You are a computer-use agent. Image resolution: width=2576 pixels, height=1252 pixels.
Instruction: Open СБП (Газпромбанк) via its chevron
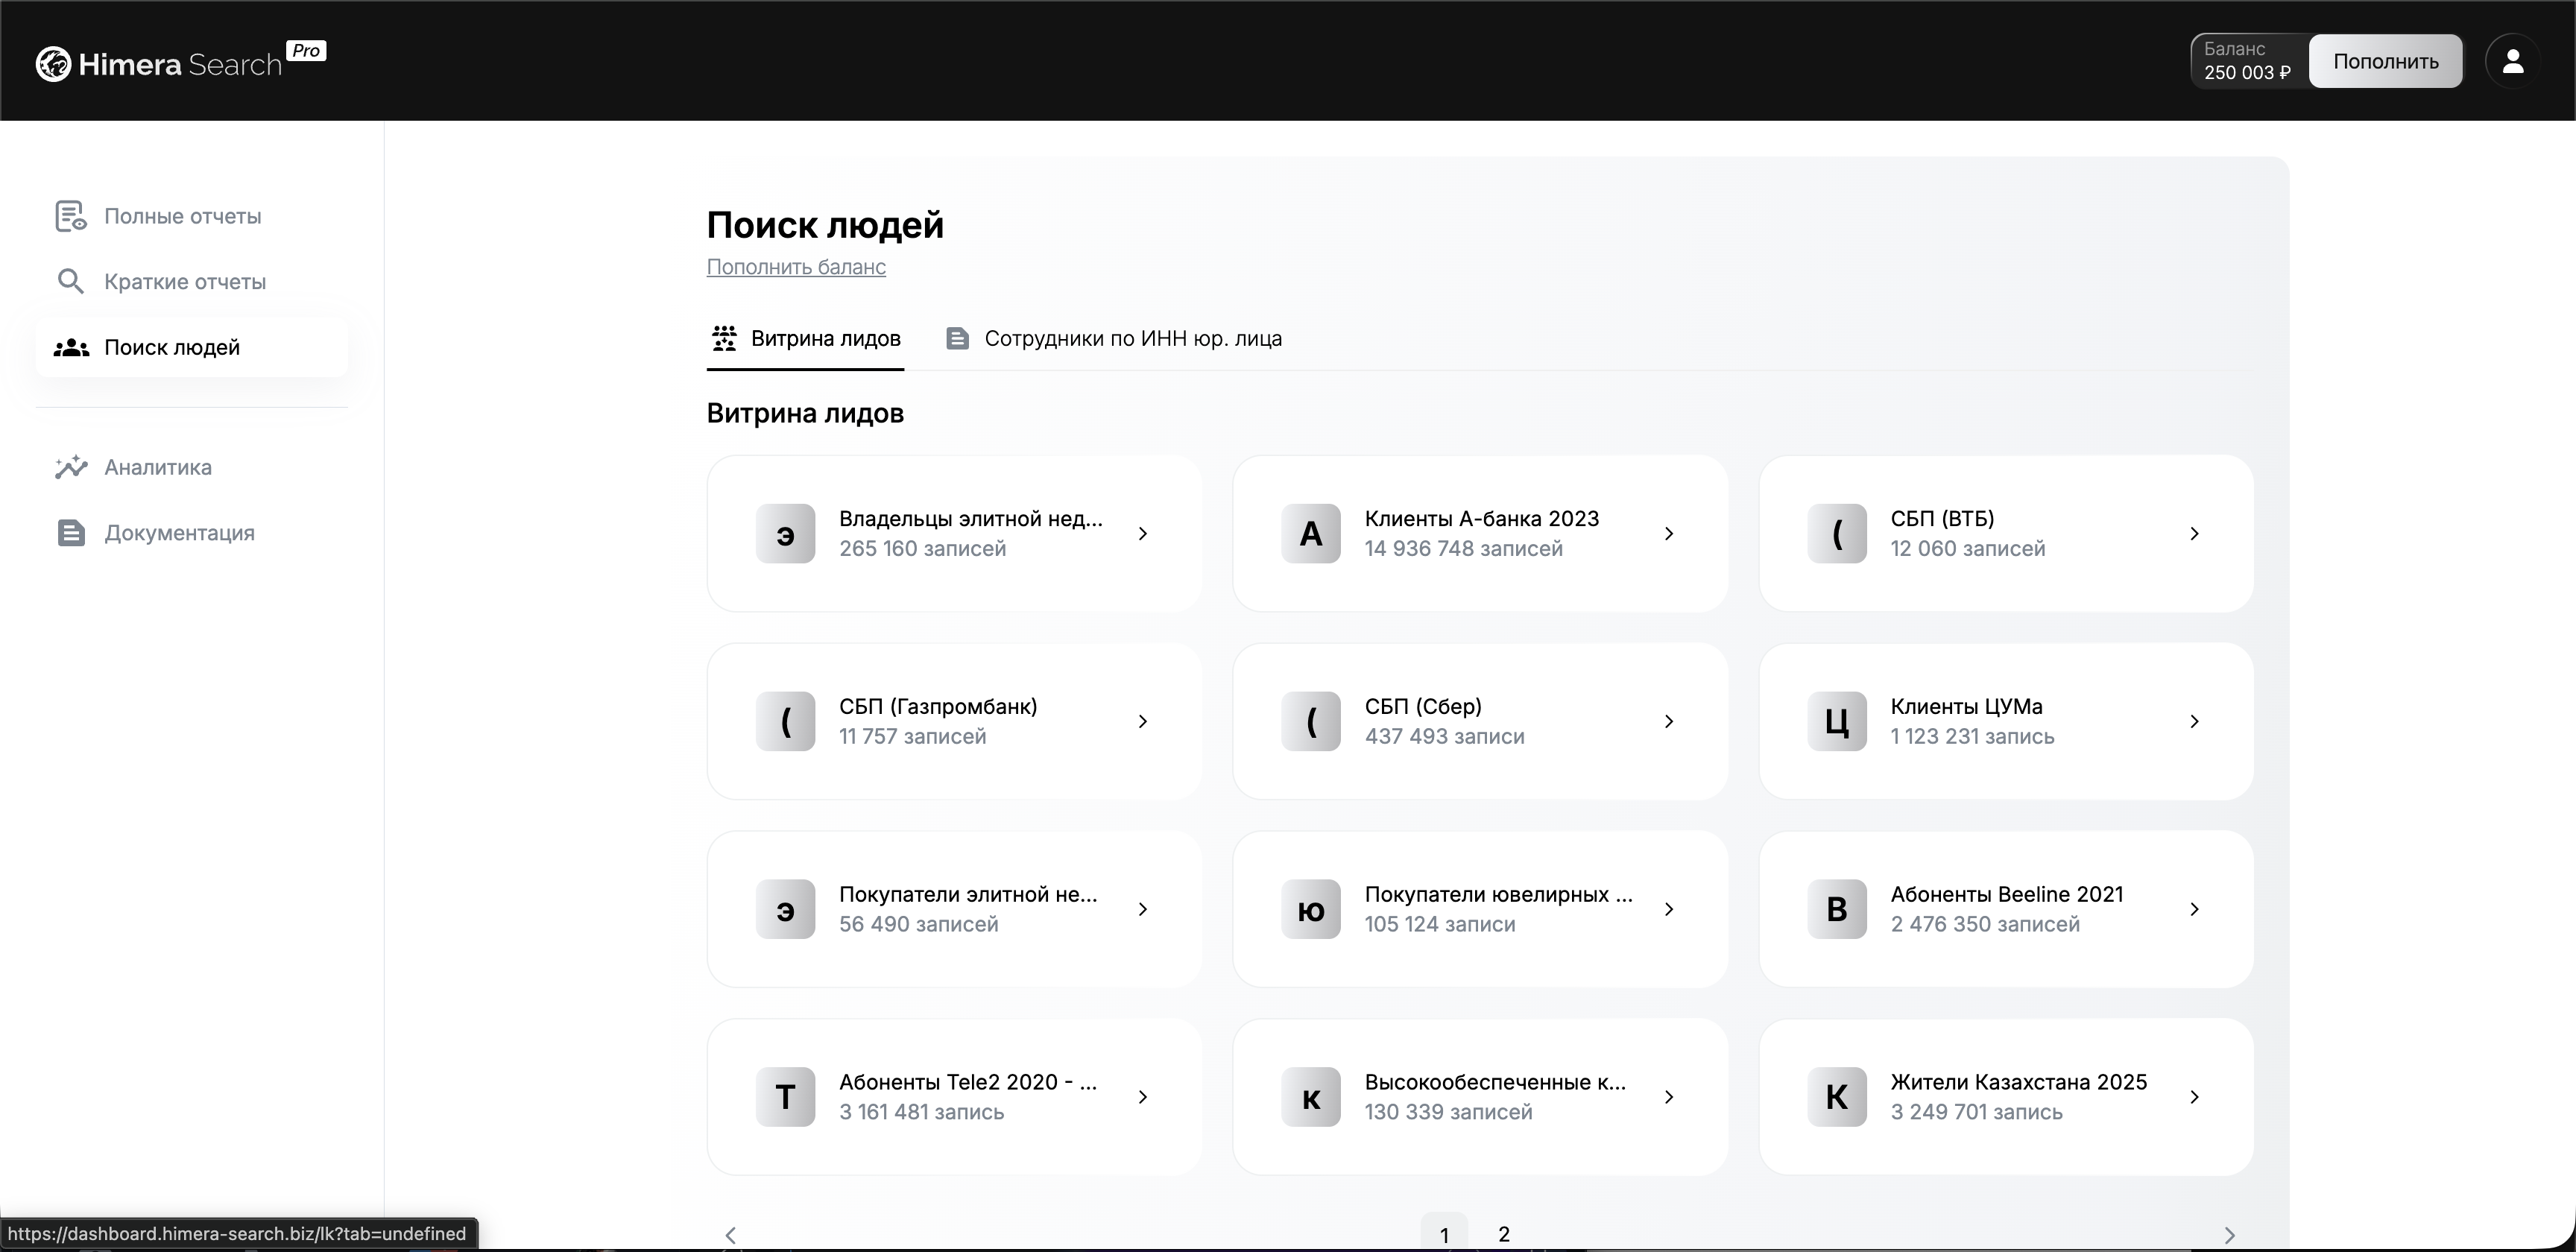(x=1143, y=721)
